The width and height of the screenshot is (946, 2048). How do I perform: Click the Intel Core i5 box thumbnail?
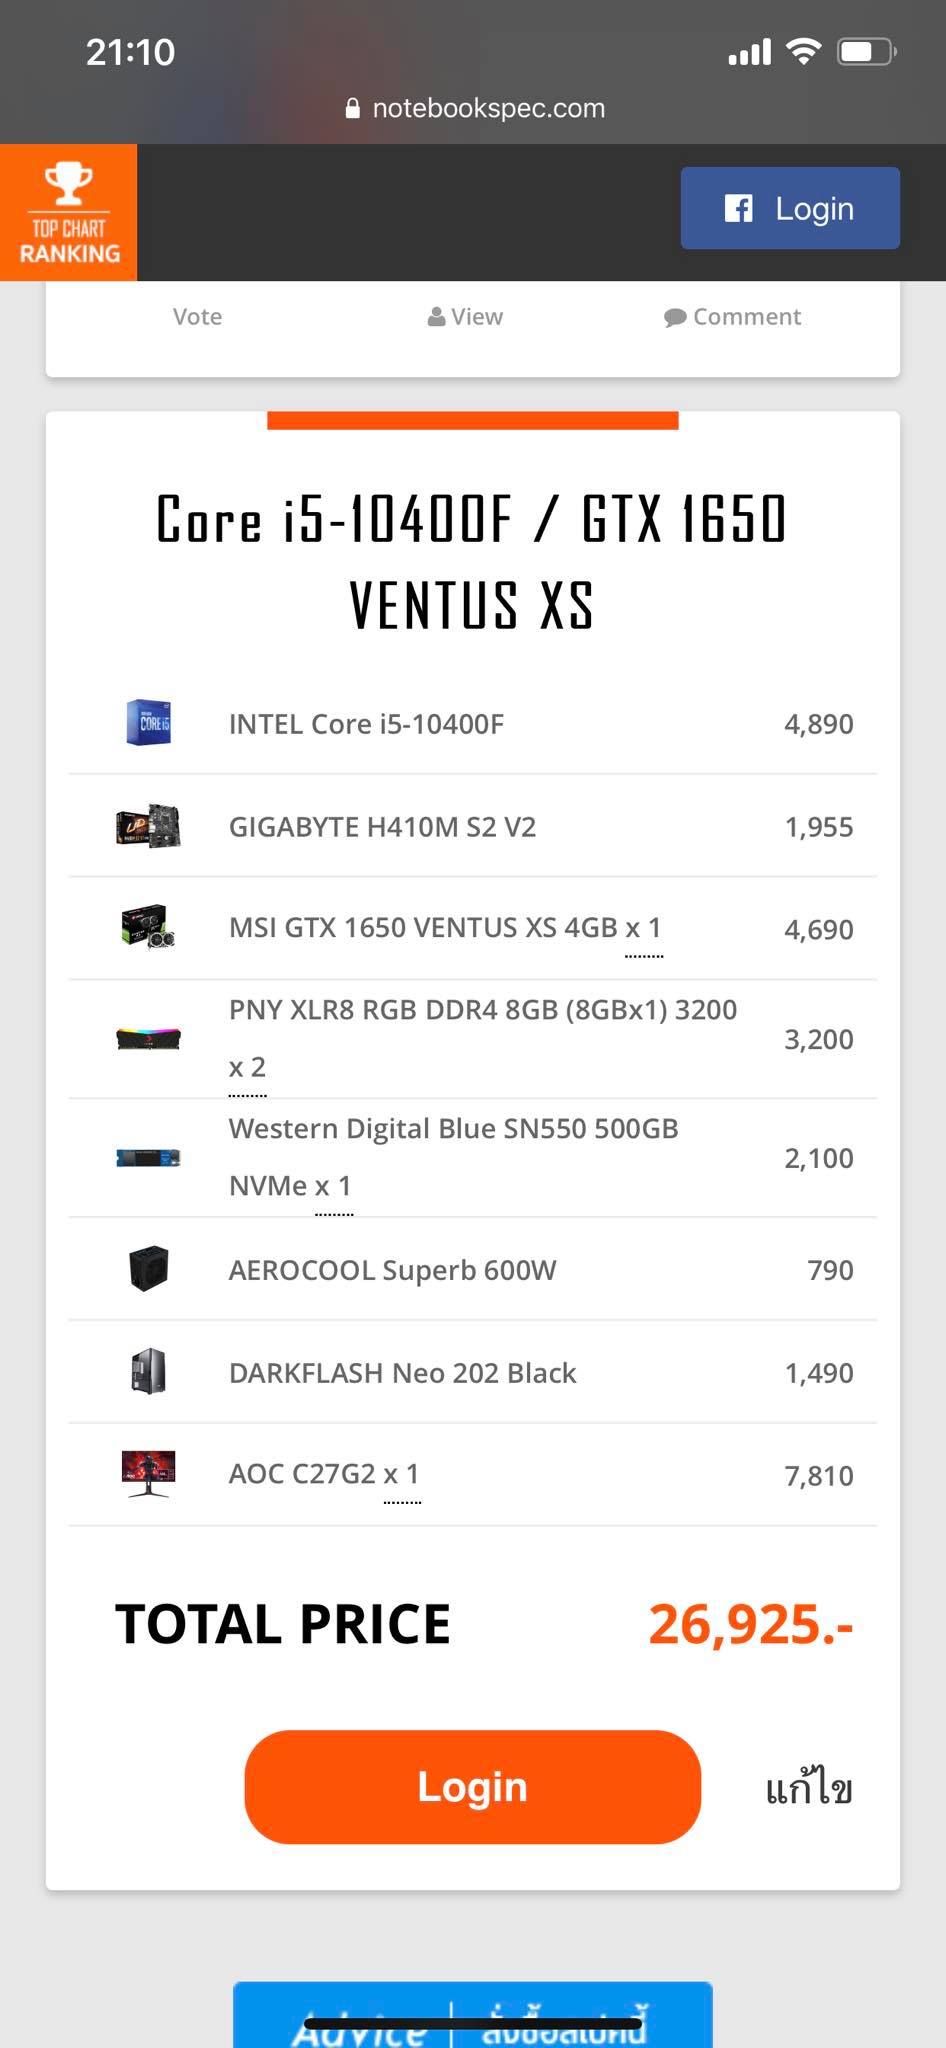[x=148, y=723]
